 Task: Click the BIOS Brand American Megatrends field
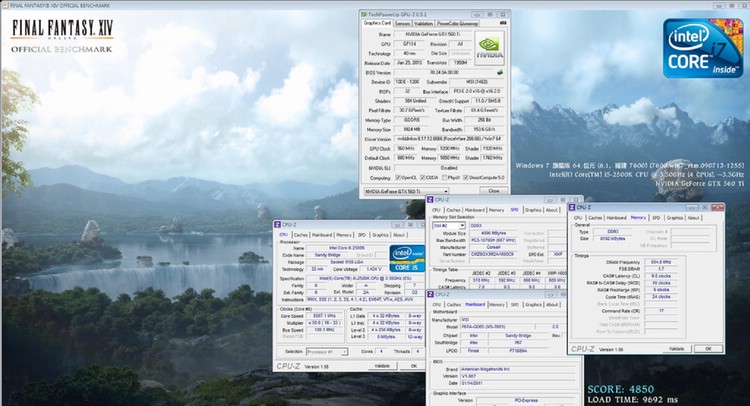tap(518, 369)
